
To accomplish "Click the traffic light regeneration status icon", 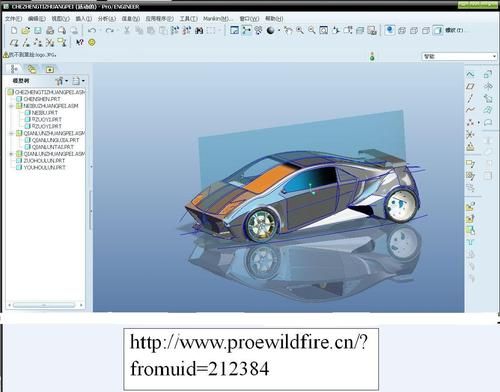I will [x=372, y=56].
